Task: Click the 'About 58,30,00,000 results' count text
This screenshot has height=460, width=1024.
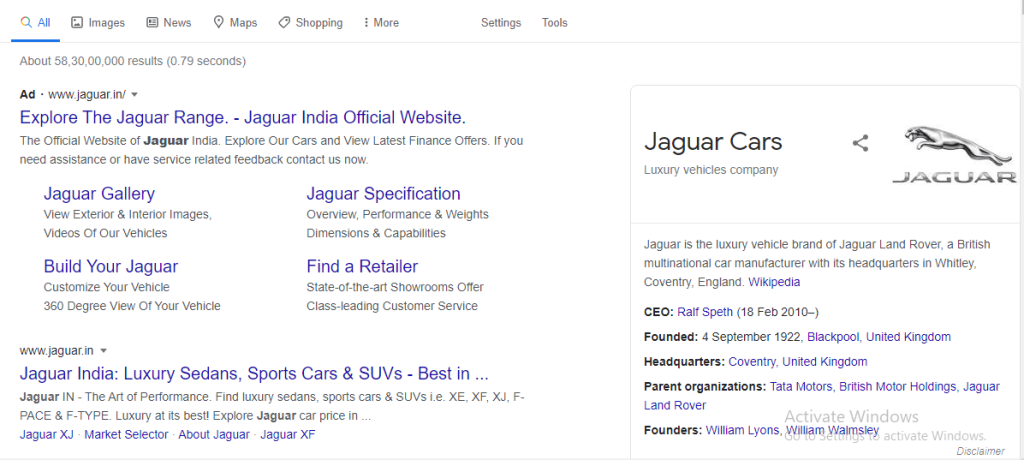Action: 133,61
